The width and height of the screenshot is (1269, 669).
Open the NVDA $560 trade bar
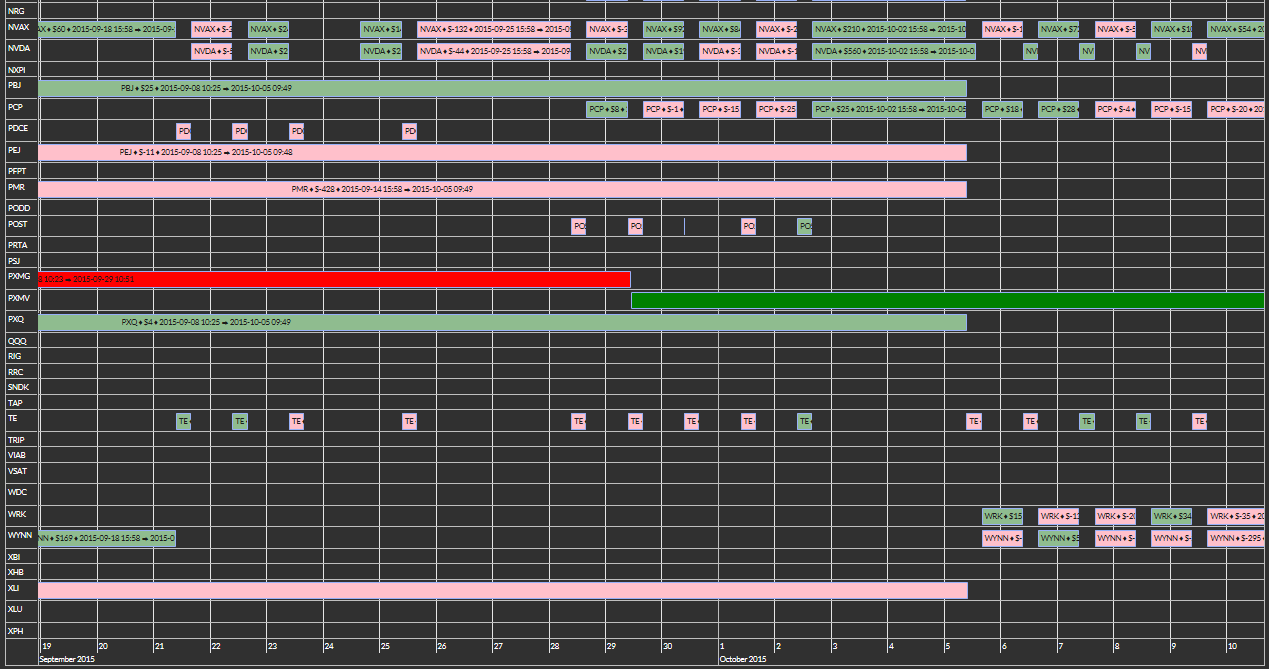894,51
